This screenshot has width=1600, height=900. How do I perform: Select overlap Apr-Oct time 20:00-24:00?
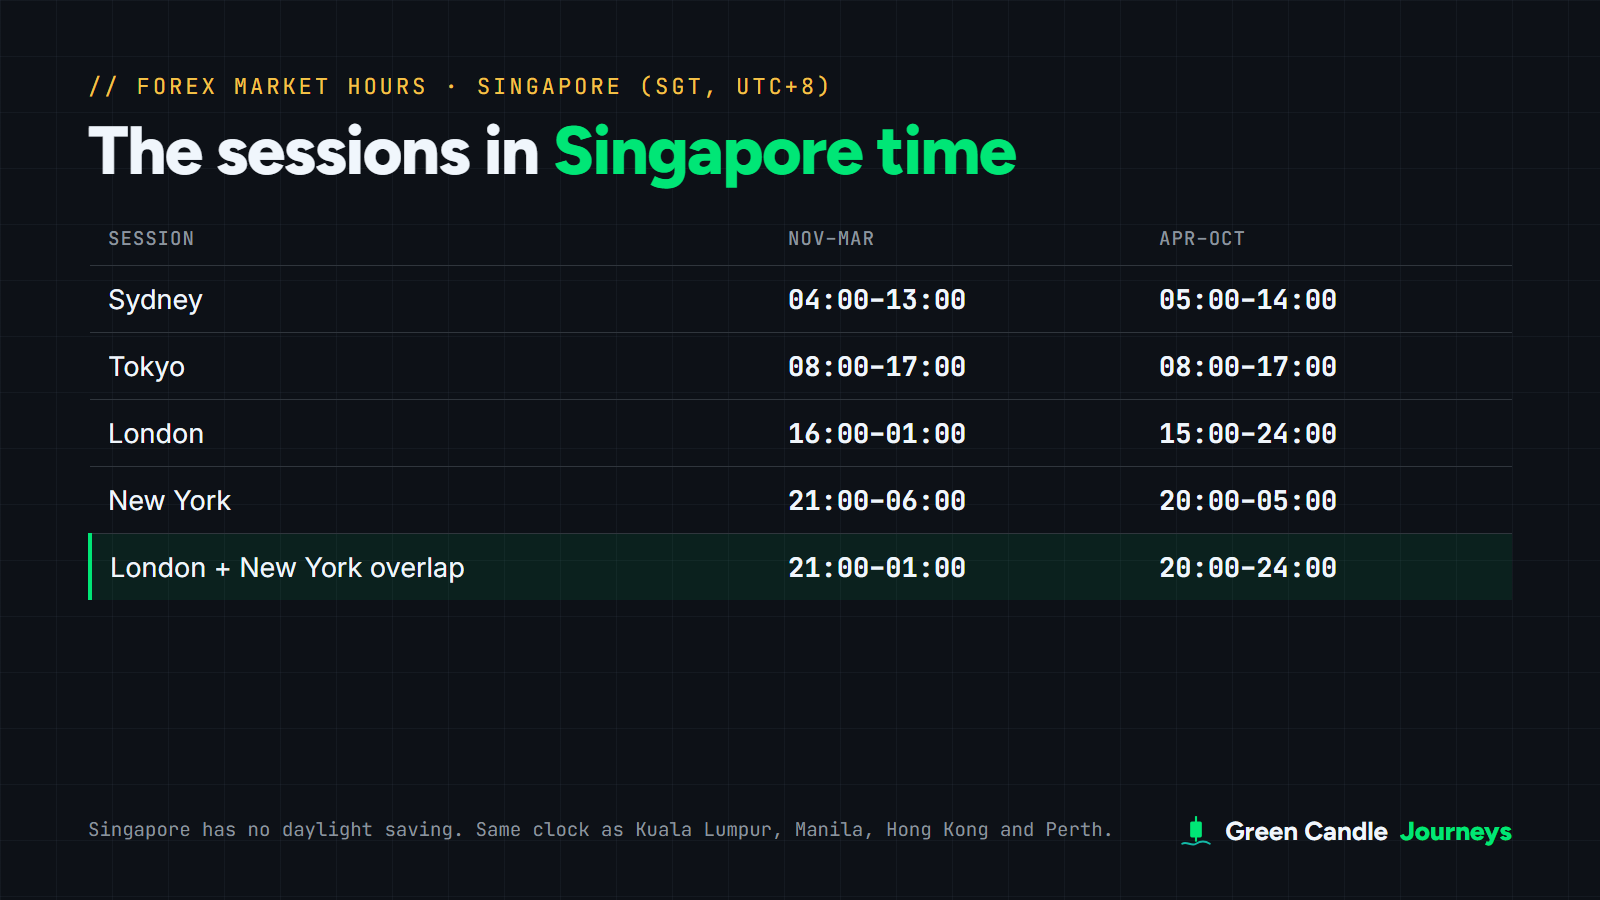tap(1248, 568)
